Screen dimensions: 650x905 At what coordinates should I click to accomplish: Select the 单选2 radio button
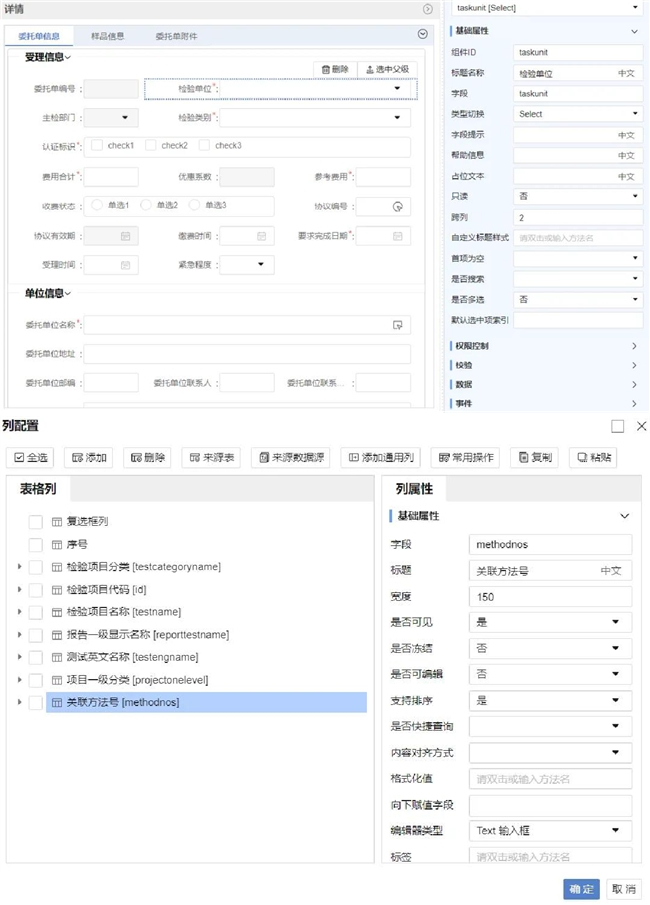coord(146,205)
